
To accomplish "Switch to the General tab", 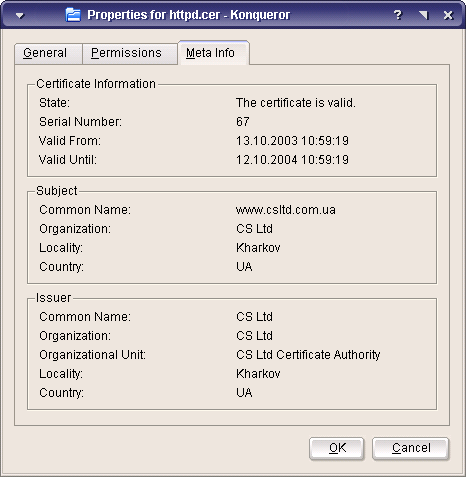I will point(49,53).
